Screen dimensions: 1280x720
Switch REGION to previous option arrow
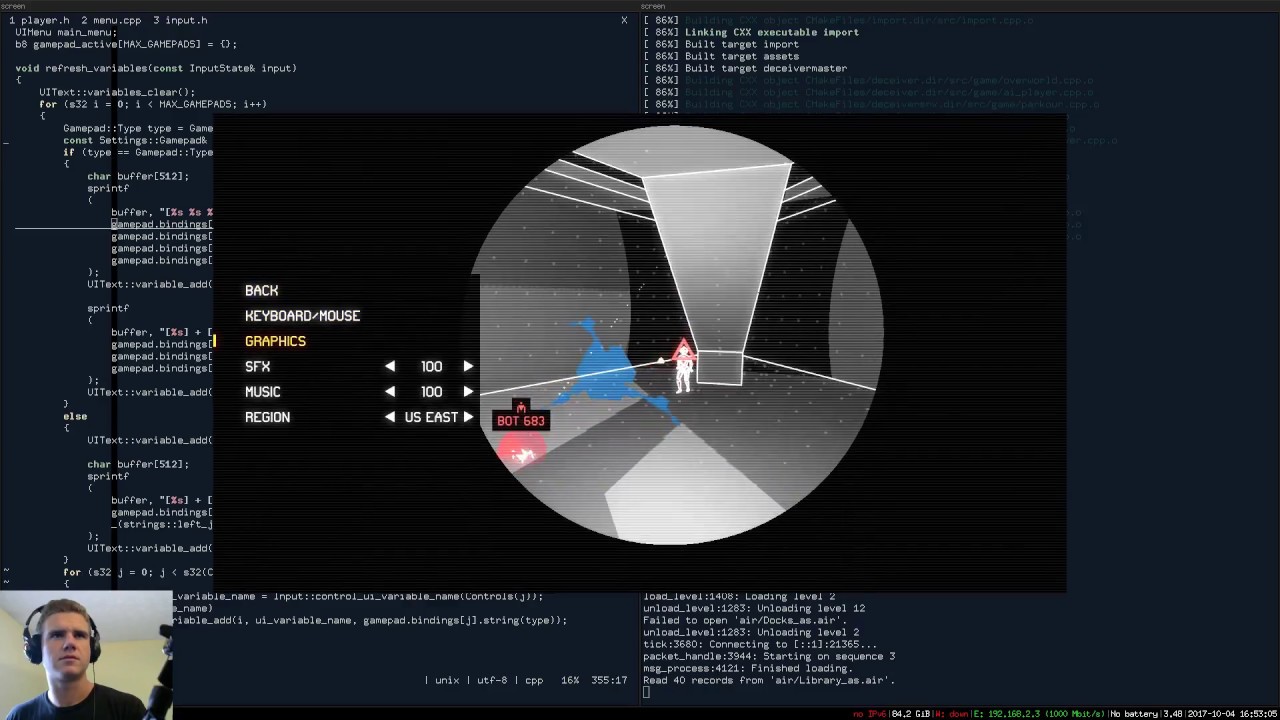pyautogui.click(x=390, y=417)
